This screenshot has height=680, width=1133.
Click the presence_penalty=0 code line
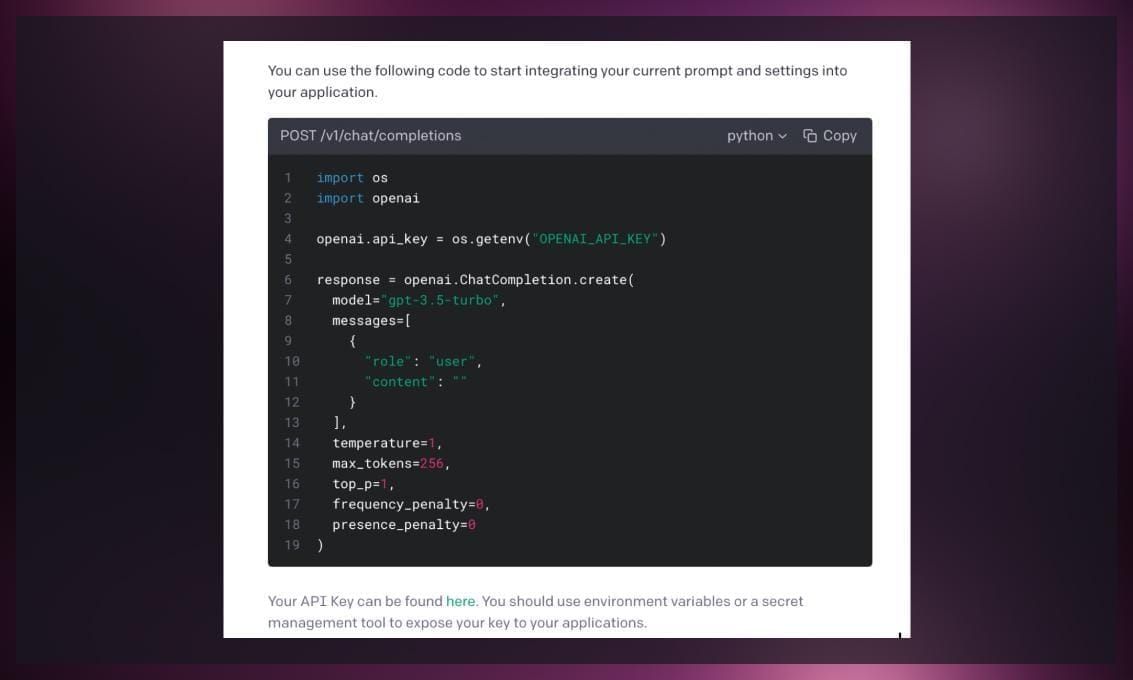click(x=404, y=525)
